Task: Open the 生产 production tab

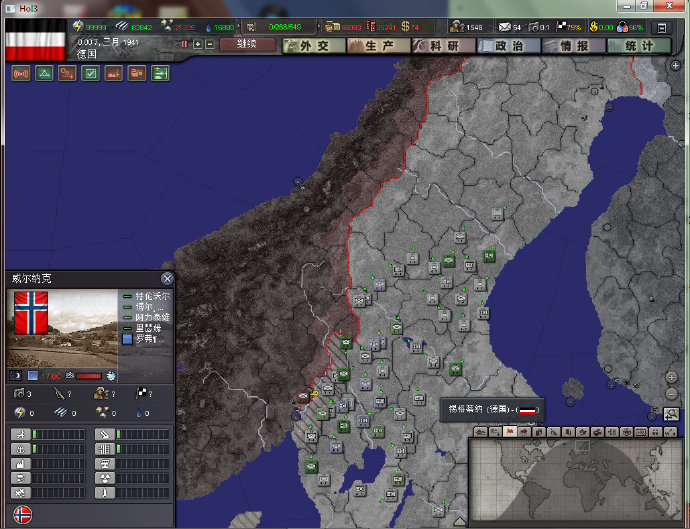Action: click(x=378, y=46)
